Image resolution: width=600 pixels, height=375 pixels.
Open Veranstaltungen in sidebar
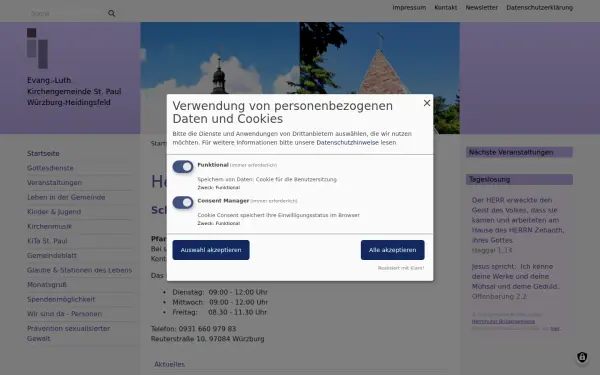(x=54, y=183)
